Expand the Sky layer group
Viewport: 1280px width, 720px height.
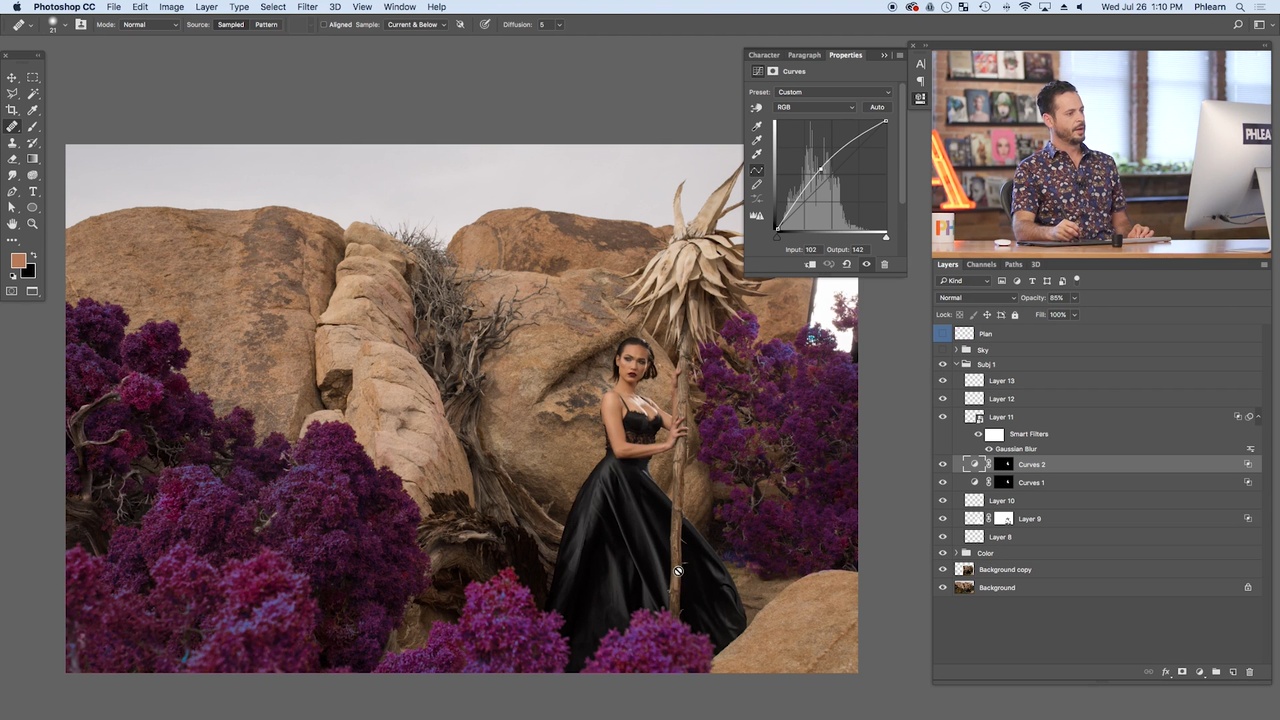point(956,350)
